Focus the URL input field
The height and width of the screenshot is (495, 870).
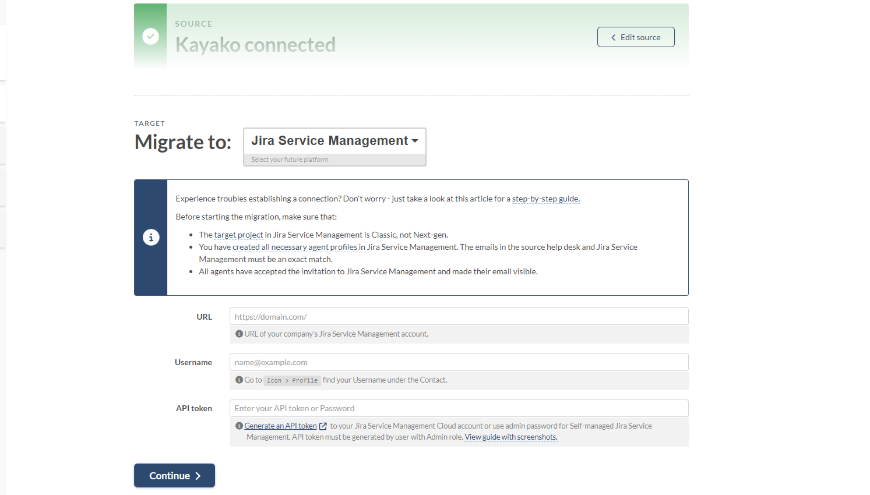click(459, 316)
